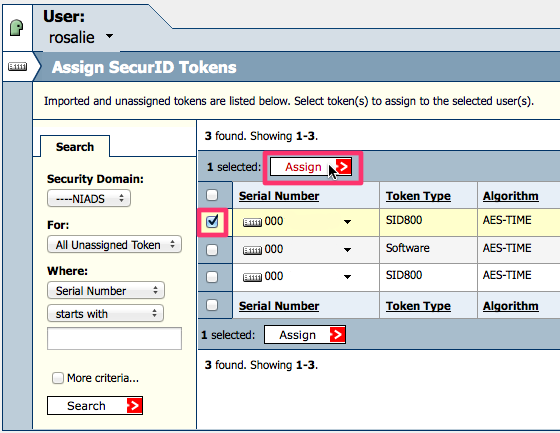Sort by Algorithm in top header

(x=511, y=196)
